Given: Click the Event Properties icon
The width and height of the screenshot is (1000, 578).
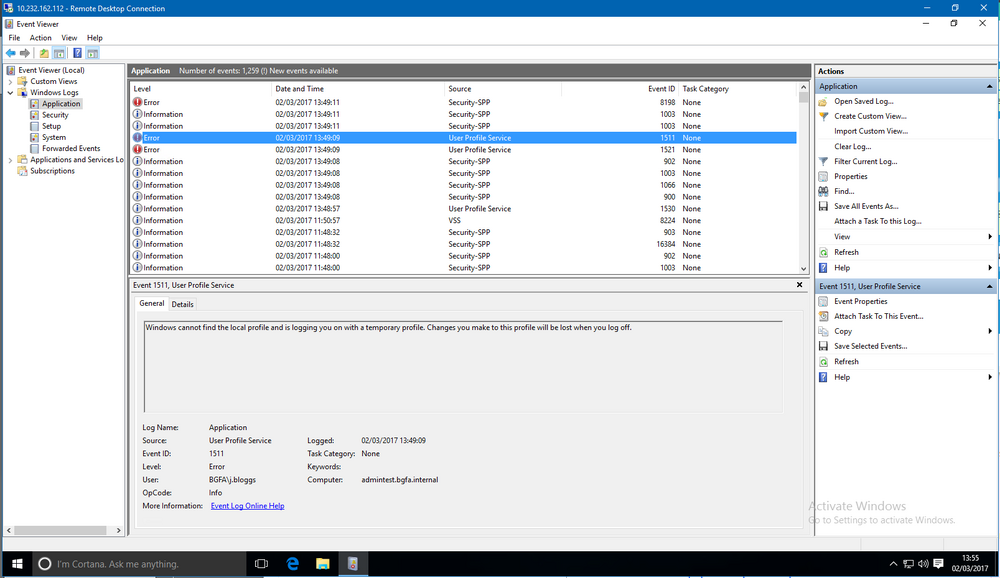Looking at the screenshot, I should click(x=823, y=301).
